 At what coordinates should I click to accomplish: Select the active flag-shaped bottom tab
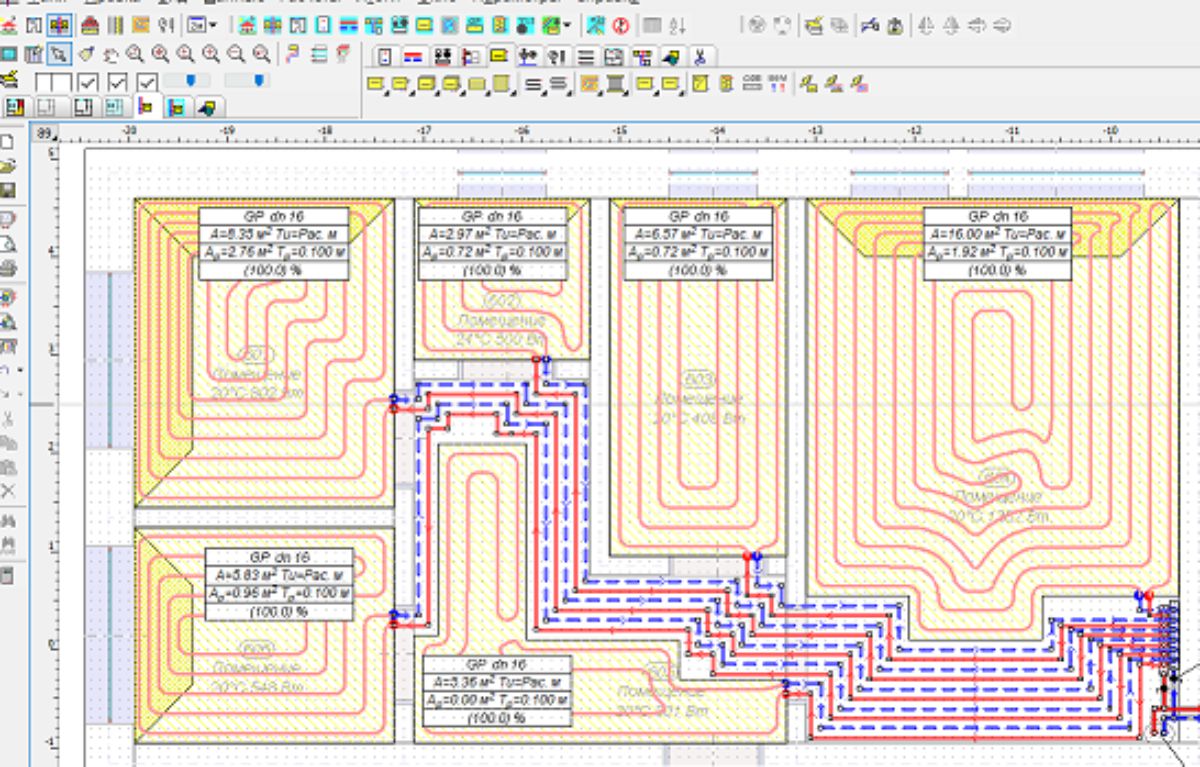point(145,106)
